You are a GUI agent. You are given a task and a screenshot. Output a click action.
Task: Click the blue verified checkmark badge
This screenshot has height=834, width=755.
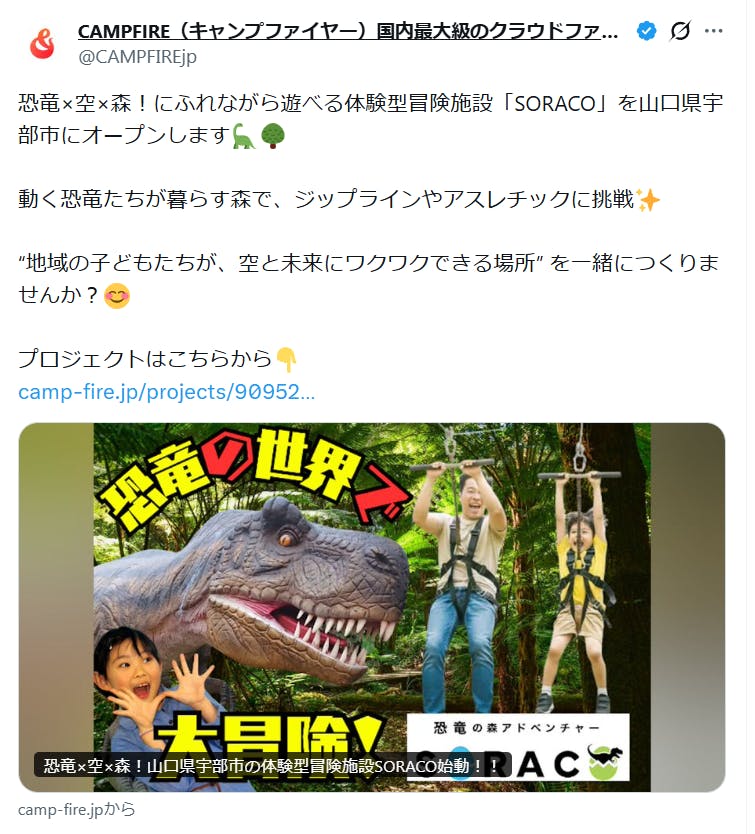(x=646, y=31)
